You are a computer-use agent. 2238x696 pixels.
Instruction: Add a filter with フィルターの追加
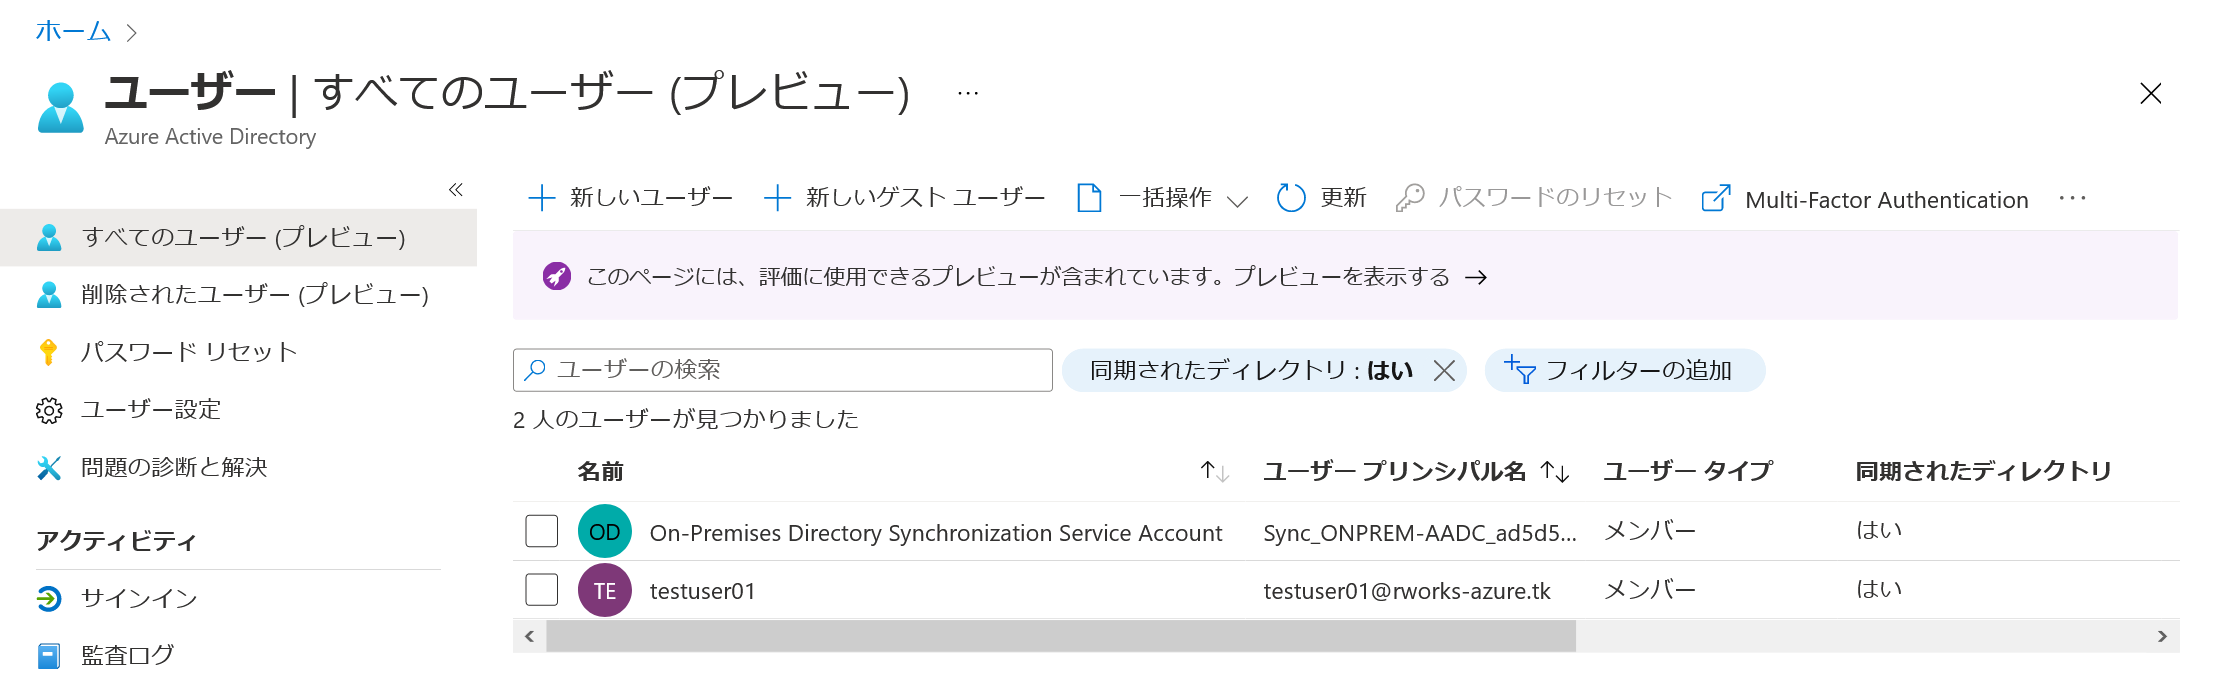tap(1625, 370)
